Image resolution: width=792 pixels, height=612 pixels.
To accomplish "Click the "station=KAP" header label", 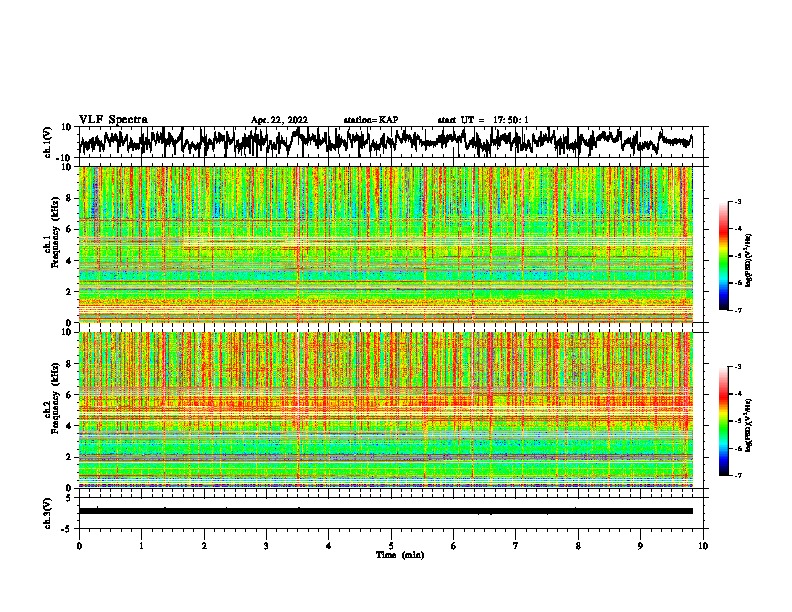I will (371, 120).
